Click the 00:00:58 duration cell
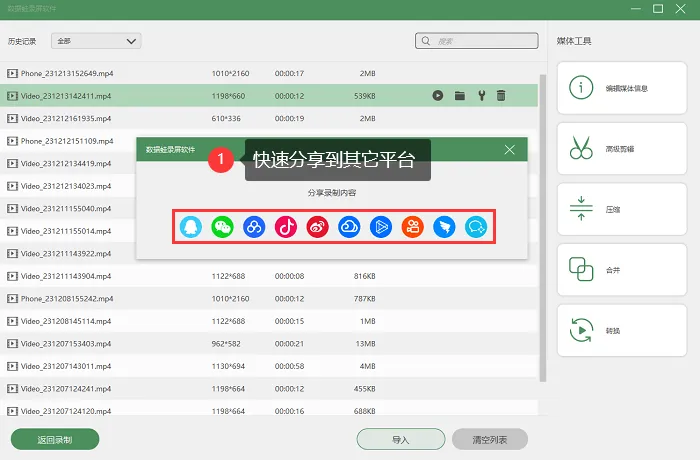The width and height of the screenshot is (700, 460). 289,366
